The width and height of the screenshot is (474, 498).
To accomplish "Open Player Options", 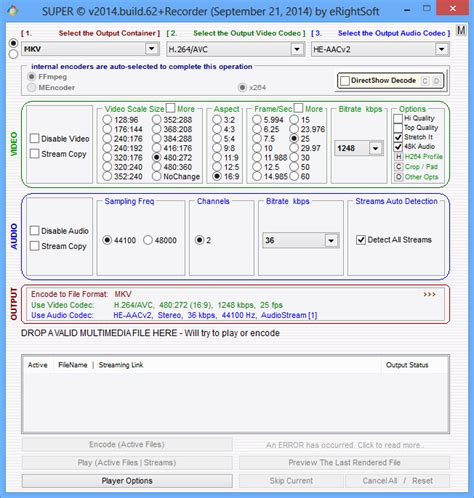I will (x=127, y=481).
